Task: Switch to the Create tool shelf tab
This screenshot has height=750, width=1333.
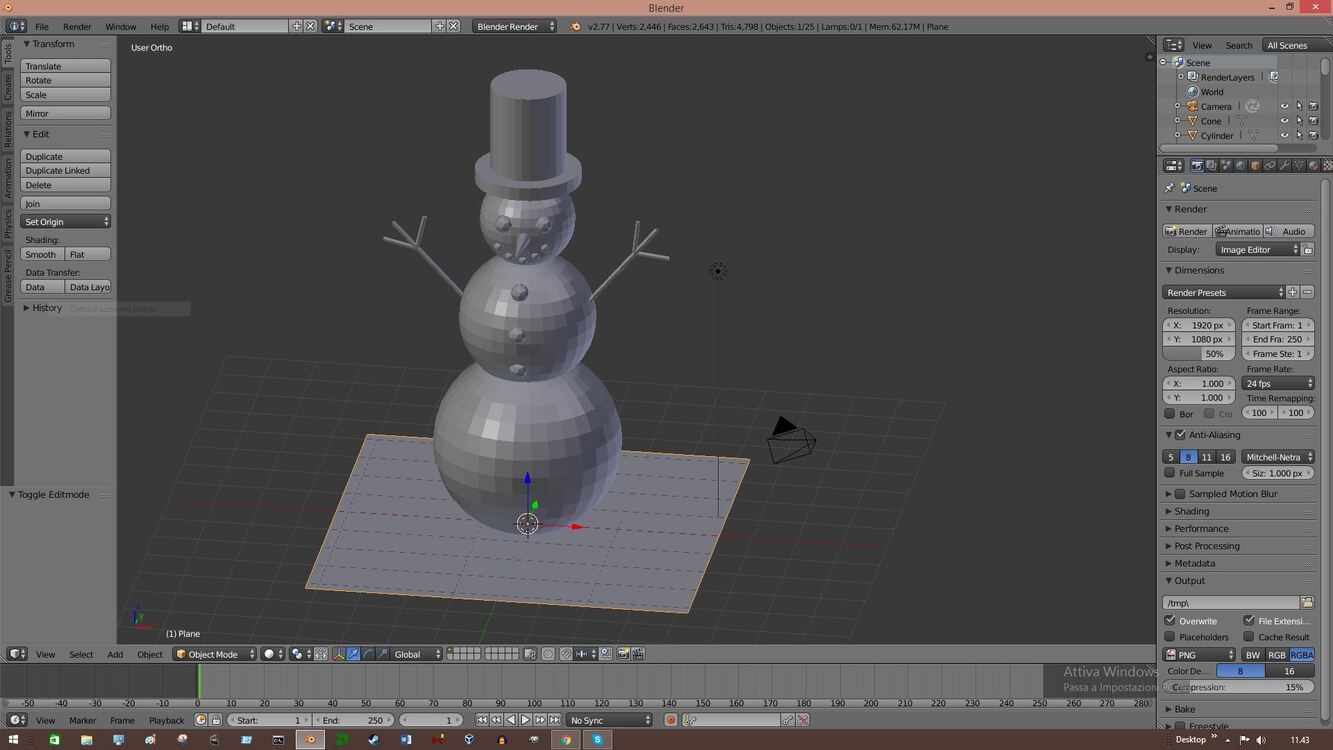Action: [x=8, y=87]
